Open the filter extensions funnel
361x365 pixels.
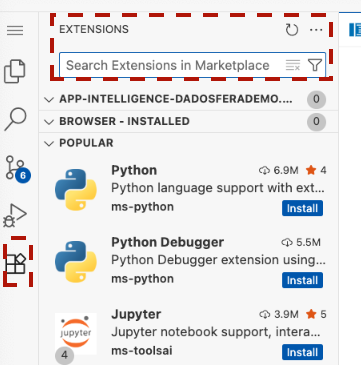(315, 65)
